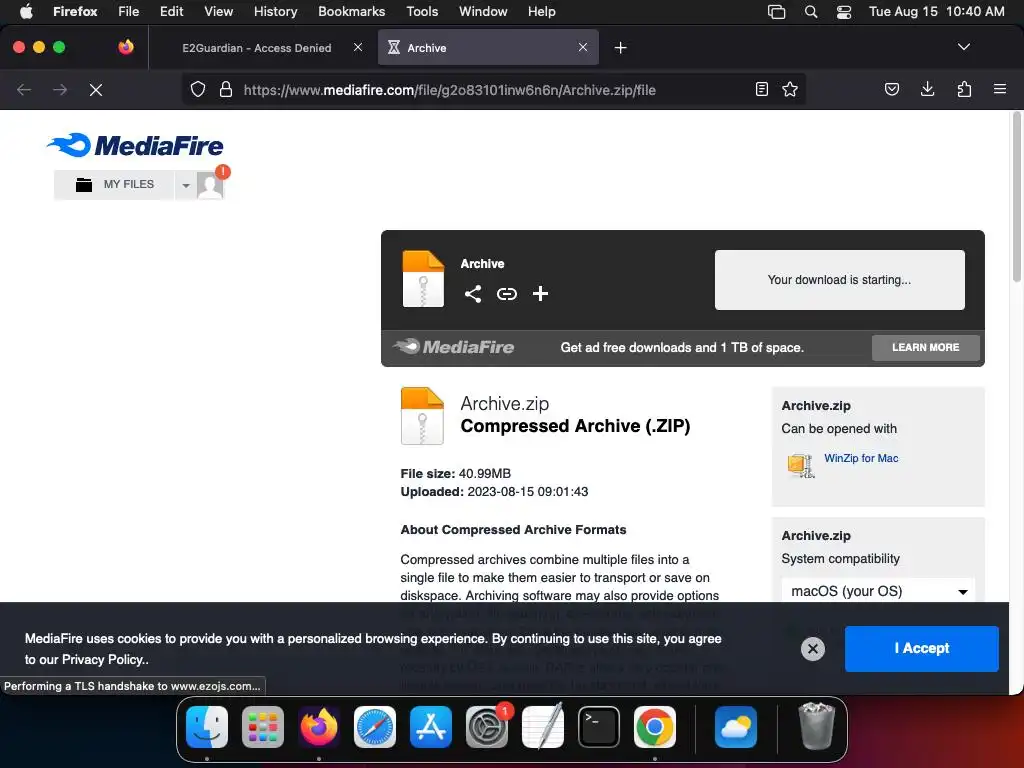The width and height of the screenshot is (1024, 768).
Task: Open the weather app in the Dock
Action: pyautogui.click(x=736, y=727)
